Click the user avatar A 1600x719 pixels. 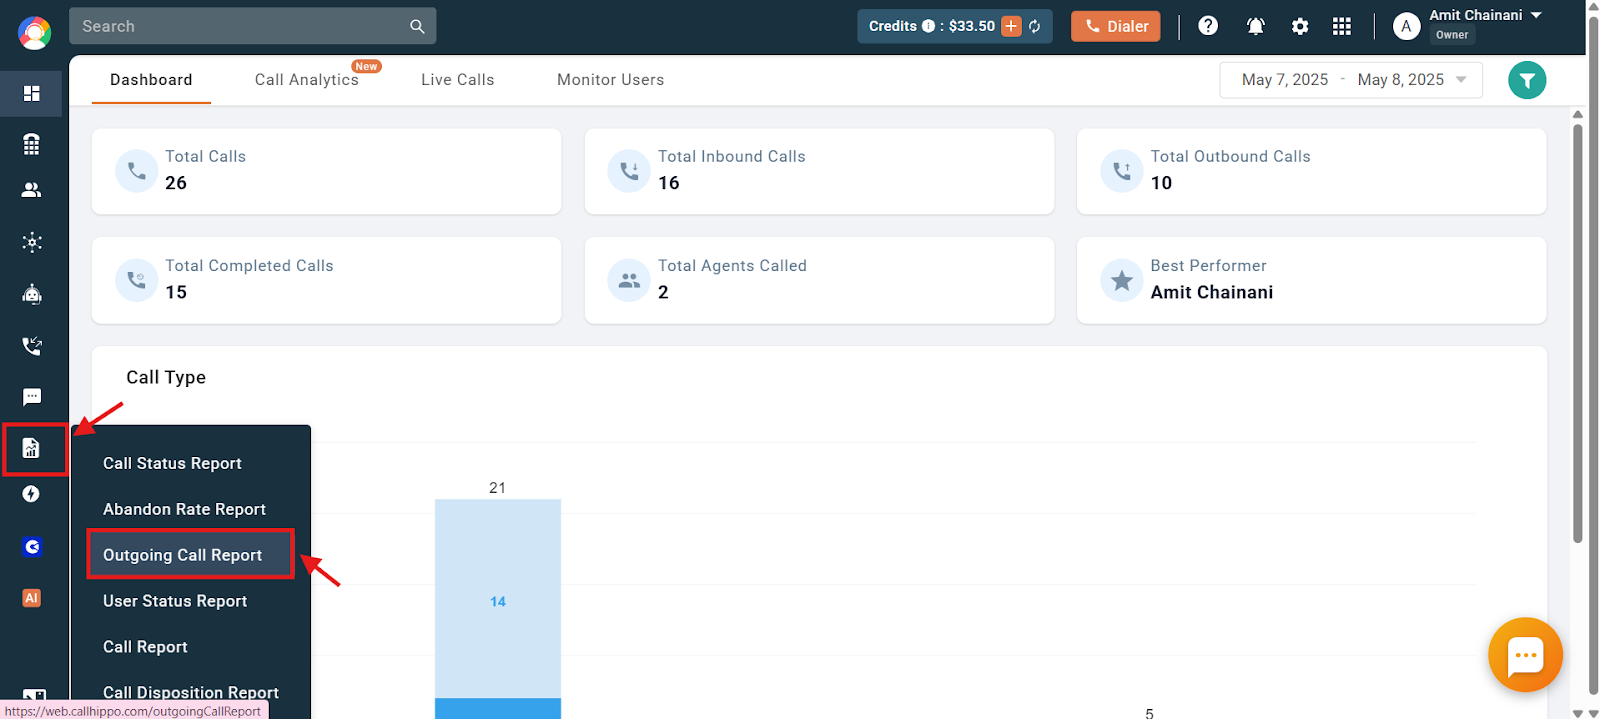(1406, 27)
